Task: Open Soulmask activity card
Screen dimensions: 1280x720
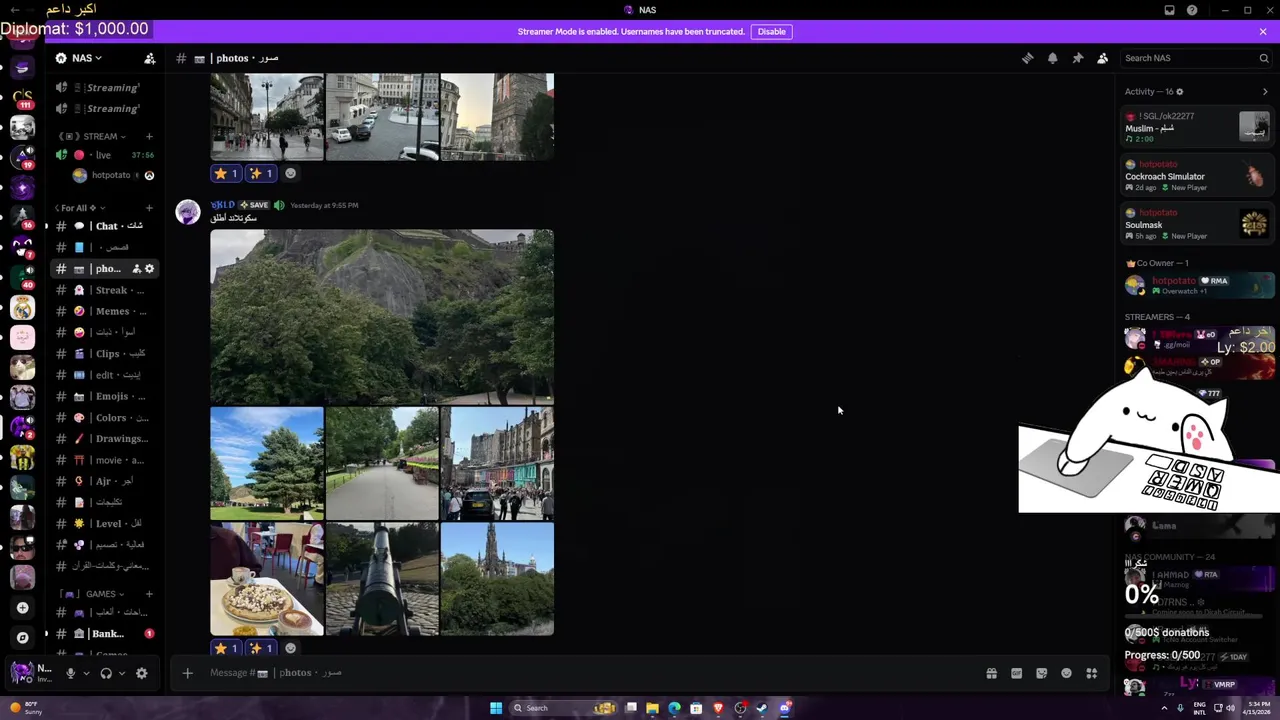Action: [x=1197, y=224]
